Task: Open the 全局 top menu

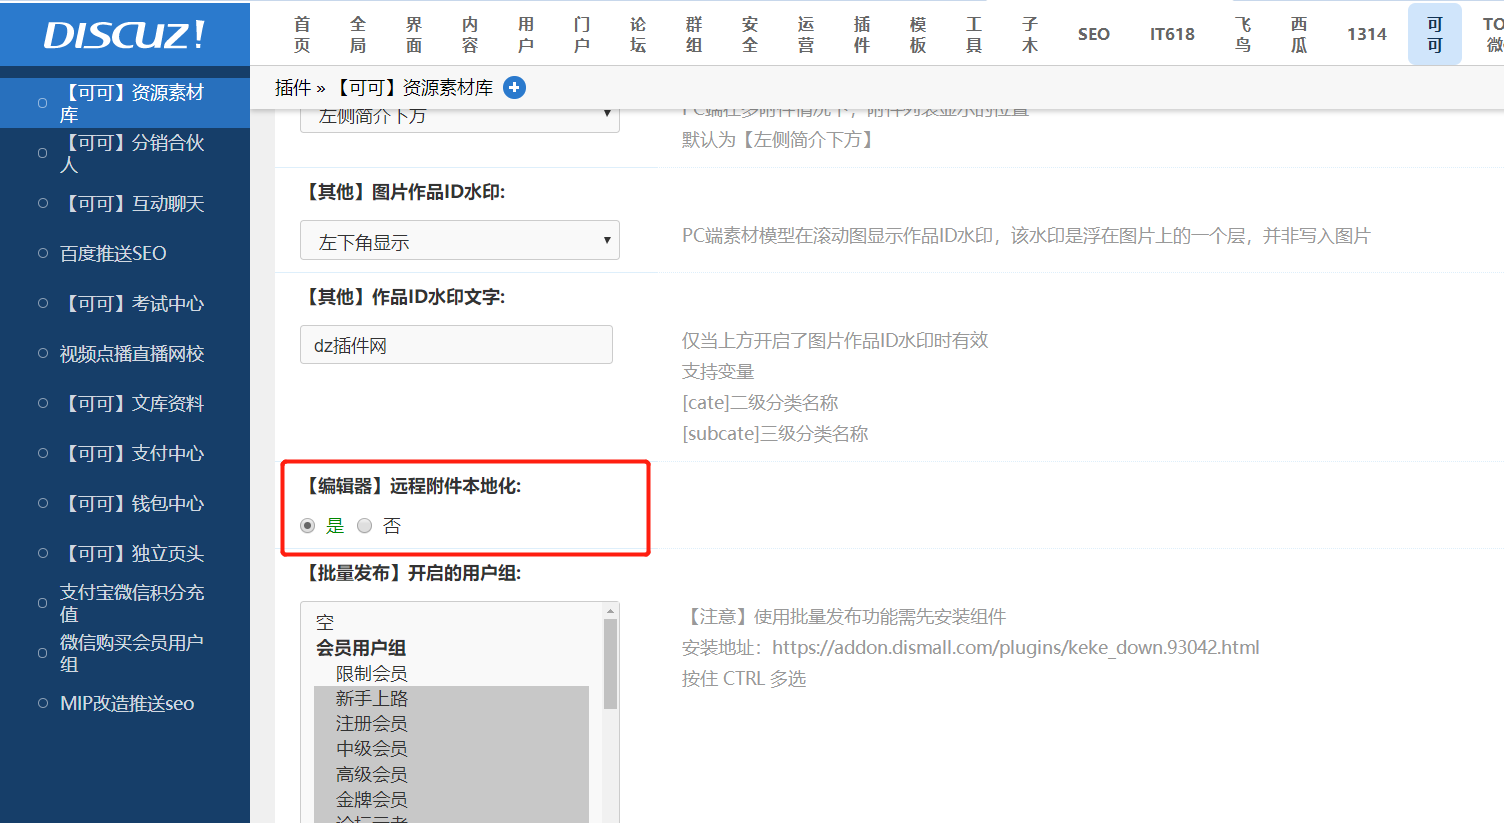Action: point(358,34)
